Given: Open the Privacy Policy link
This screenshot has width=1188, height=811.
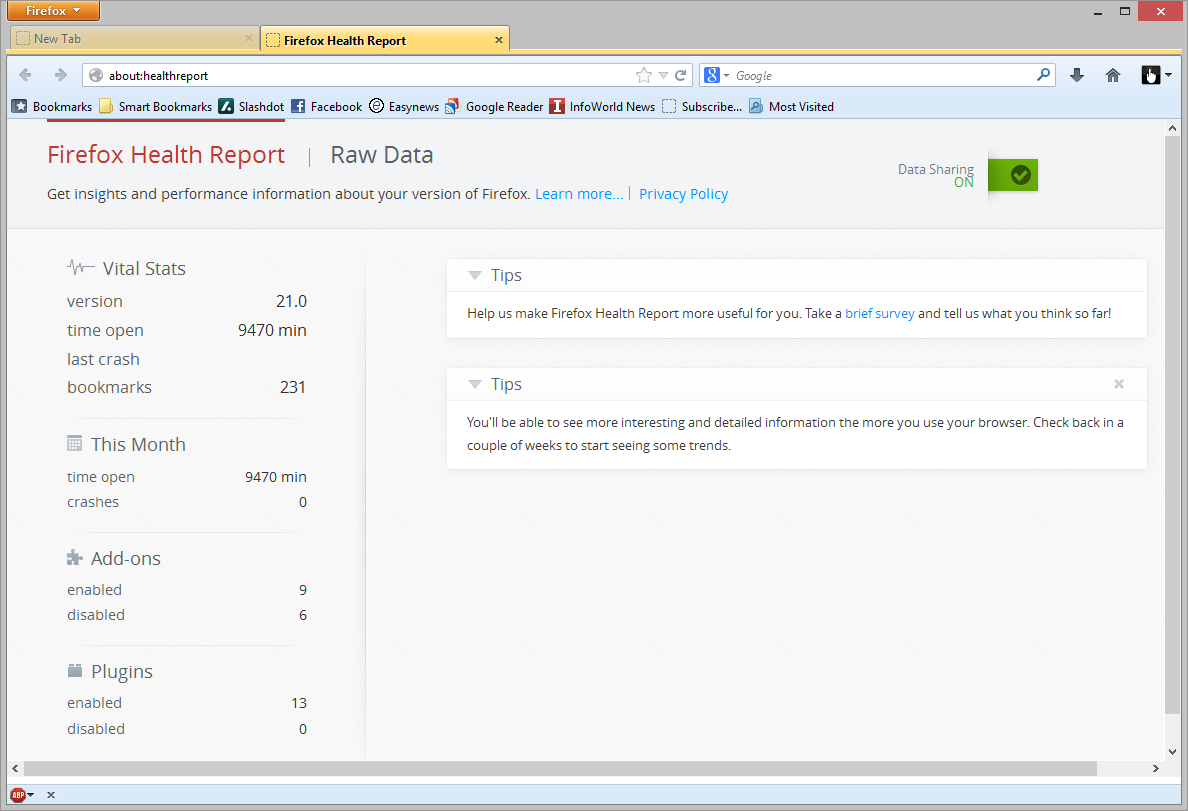Looking at the screenshot, I should (x=683, y=194).
